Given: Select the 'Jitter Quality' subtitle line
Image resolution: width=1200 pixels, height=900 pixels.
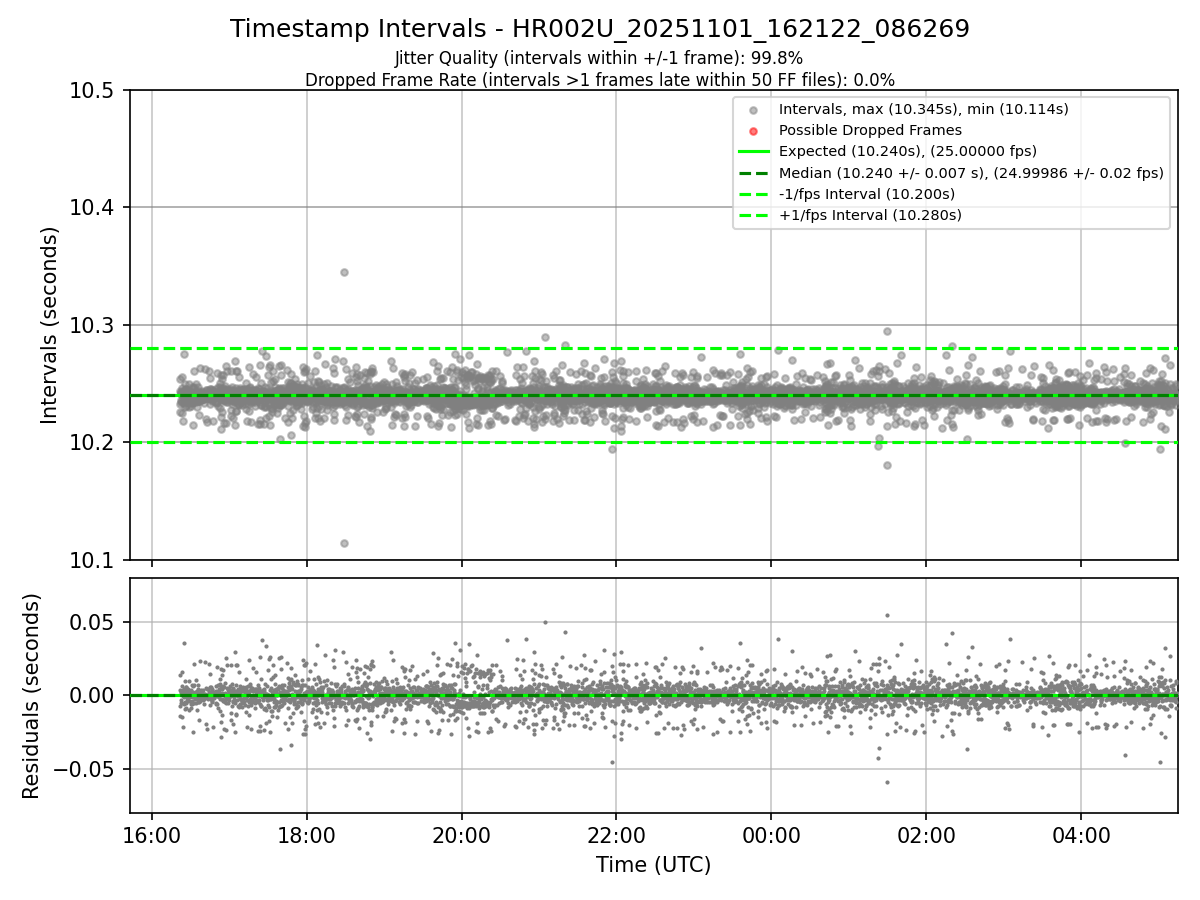Looking at the screenshot, I should click(599, 59).
